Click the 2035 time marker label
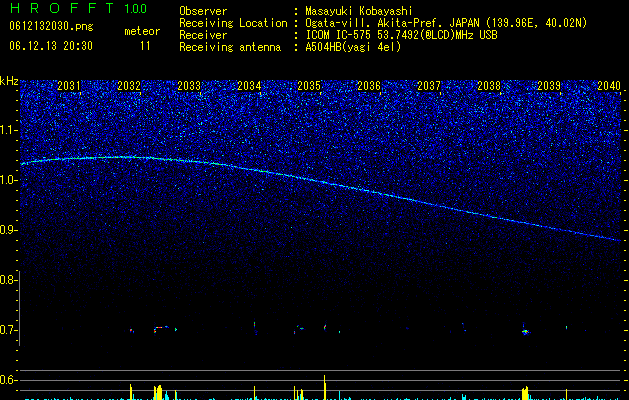Viewport: 629px width, 400px height. coord(309,86)
